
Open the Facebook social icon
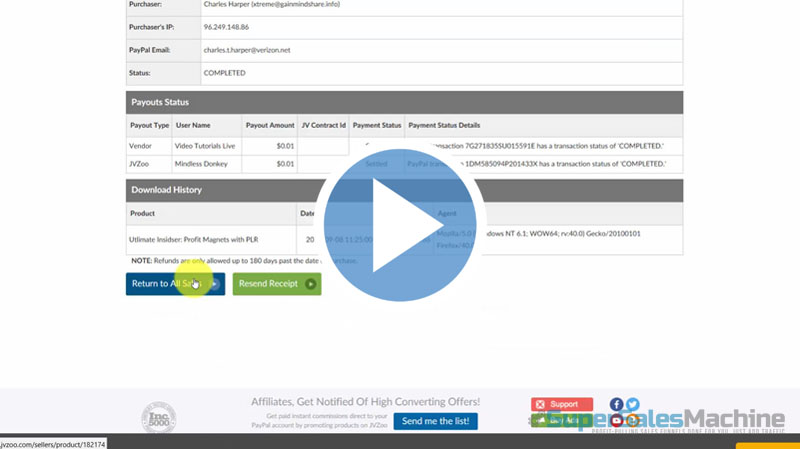point(616,404)
